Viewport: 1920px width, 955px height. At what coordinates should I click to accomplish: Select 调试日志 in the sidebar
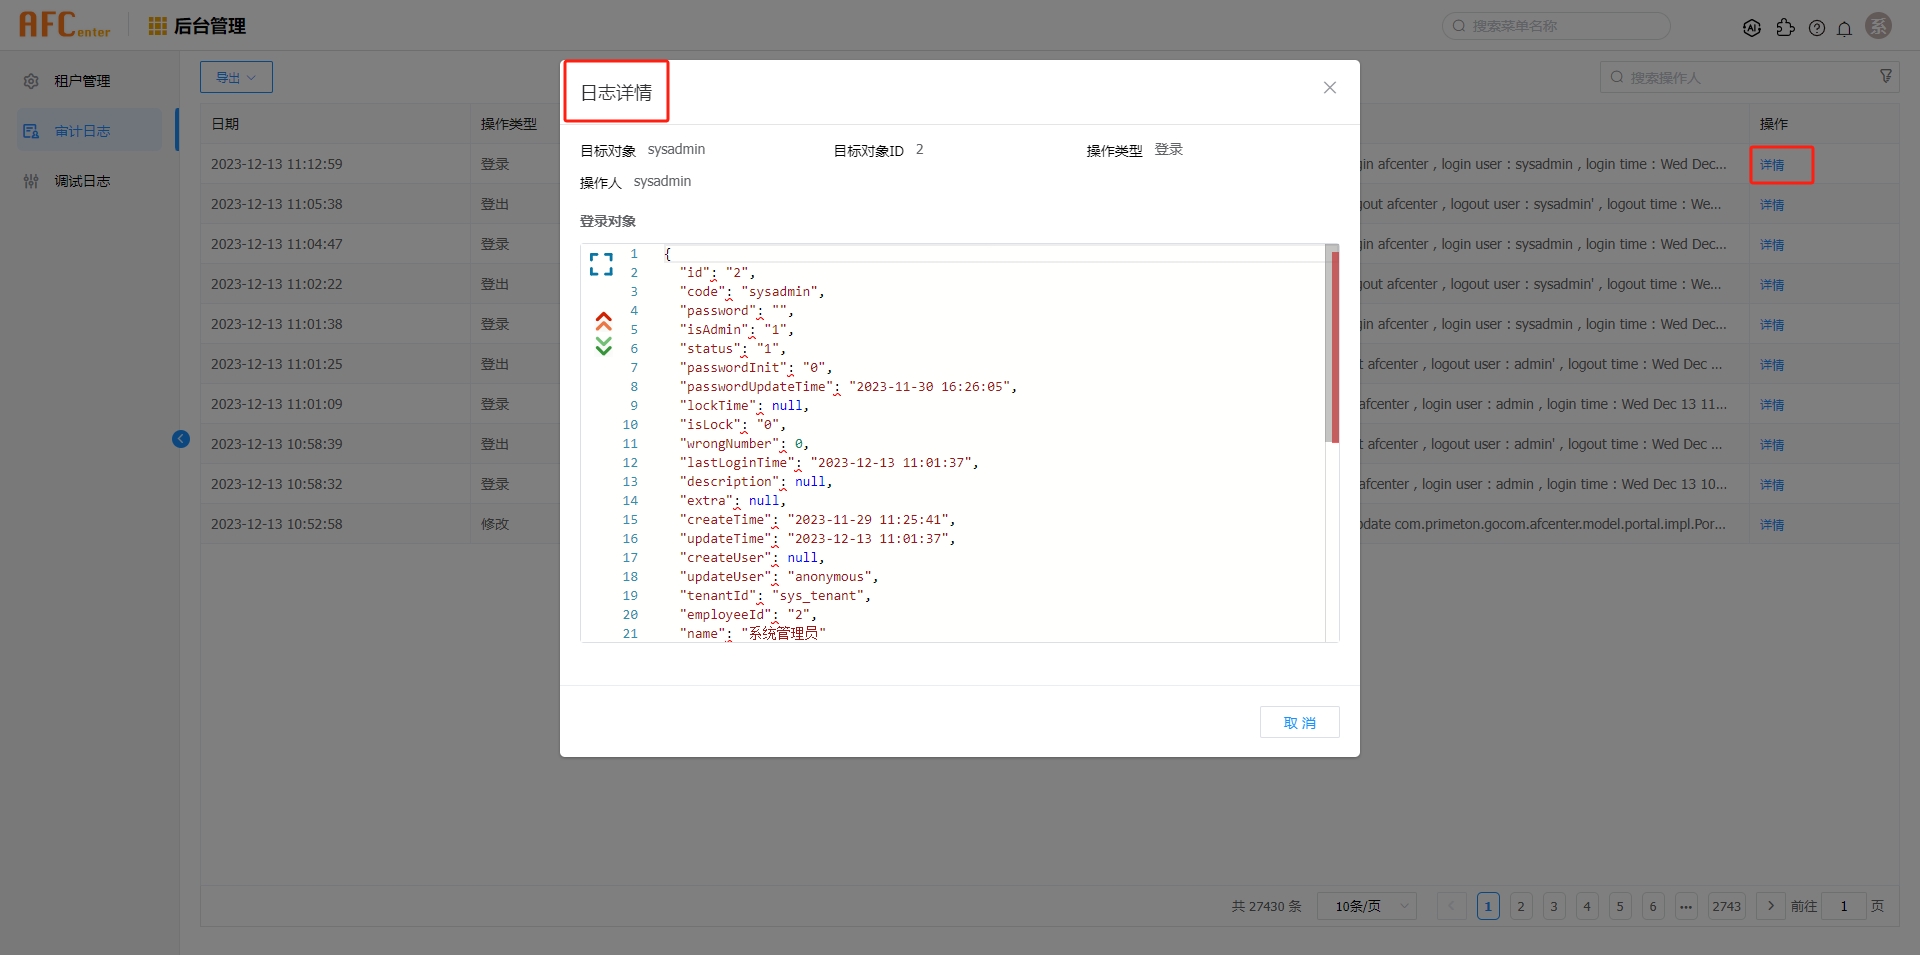tap(82, 181)
